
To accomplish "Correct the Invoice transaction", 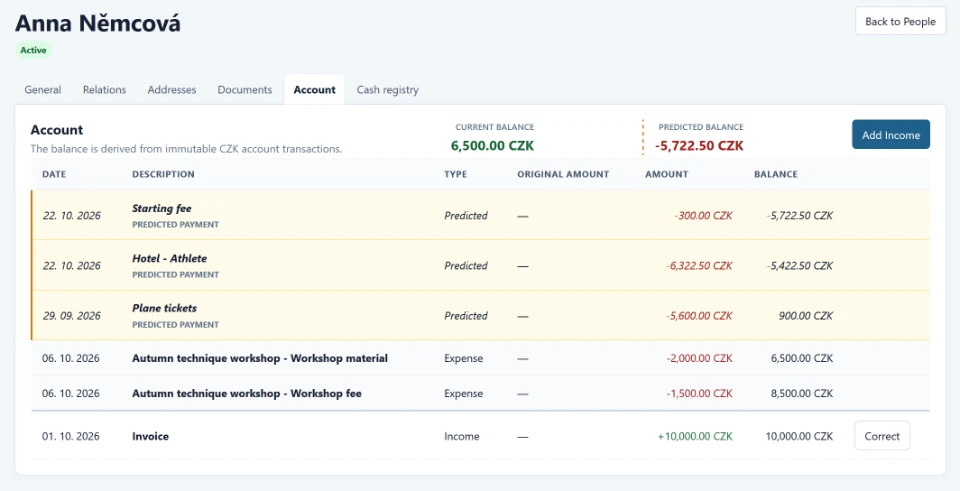I will (882, 436).
